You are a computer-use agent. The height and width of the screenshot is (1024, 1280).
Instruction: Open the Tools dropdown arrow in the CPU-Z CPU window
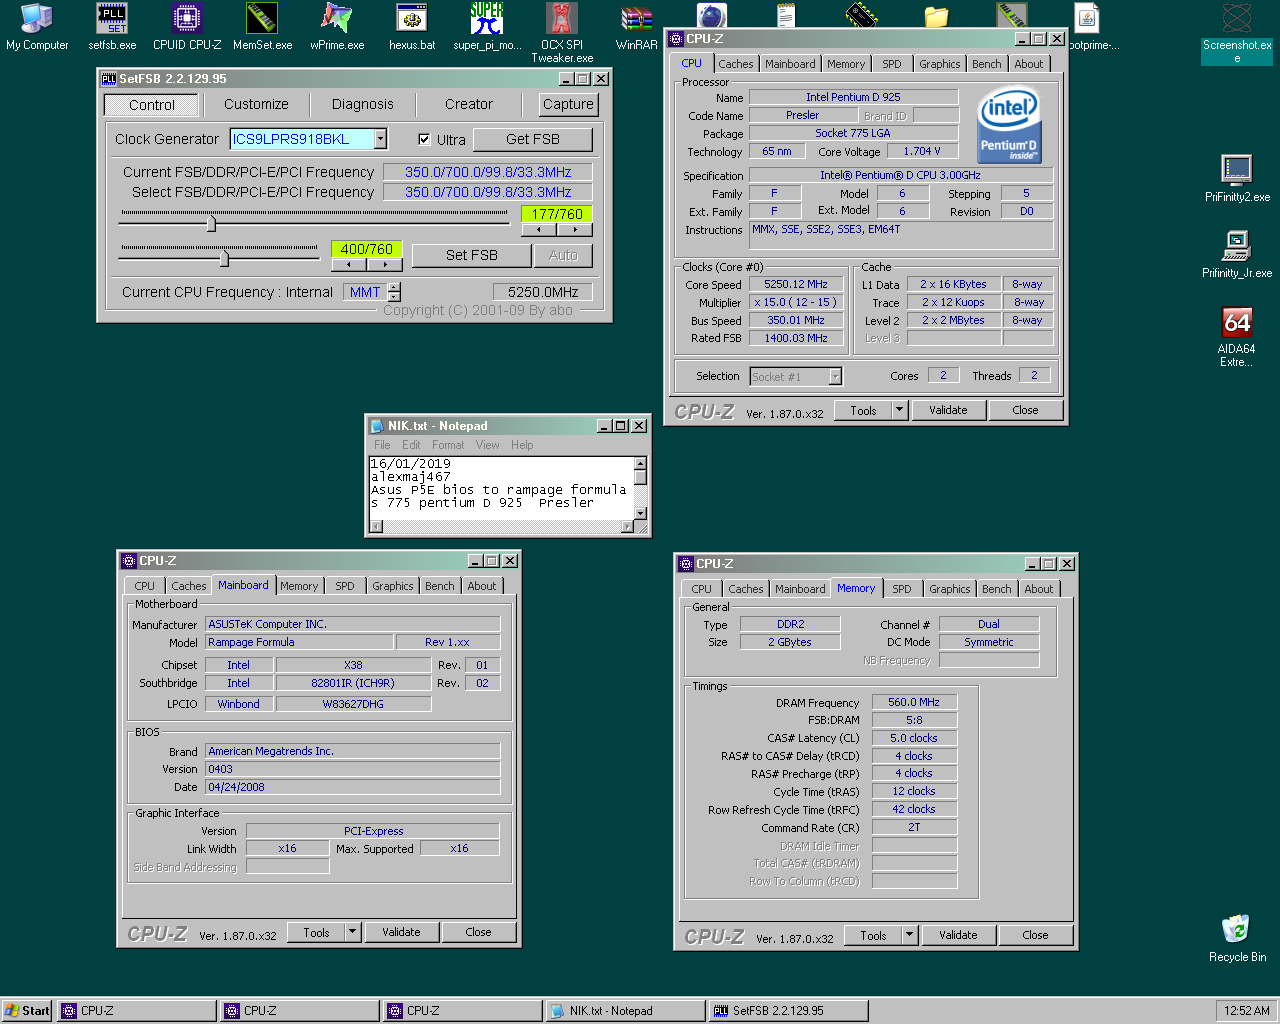[899, 410]
